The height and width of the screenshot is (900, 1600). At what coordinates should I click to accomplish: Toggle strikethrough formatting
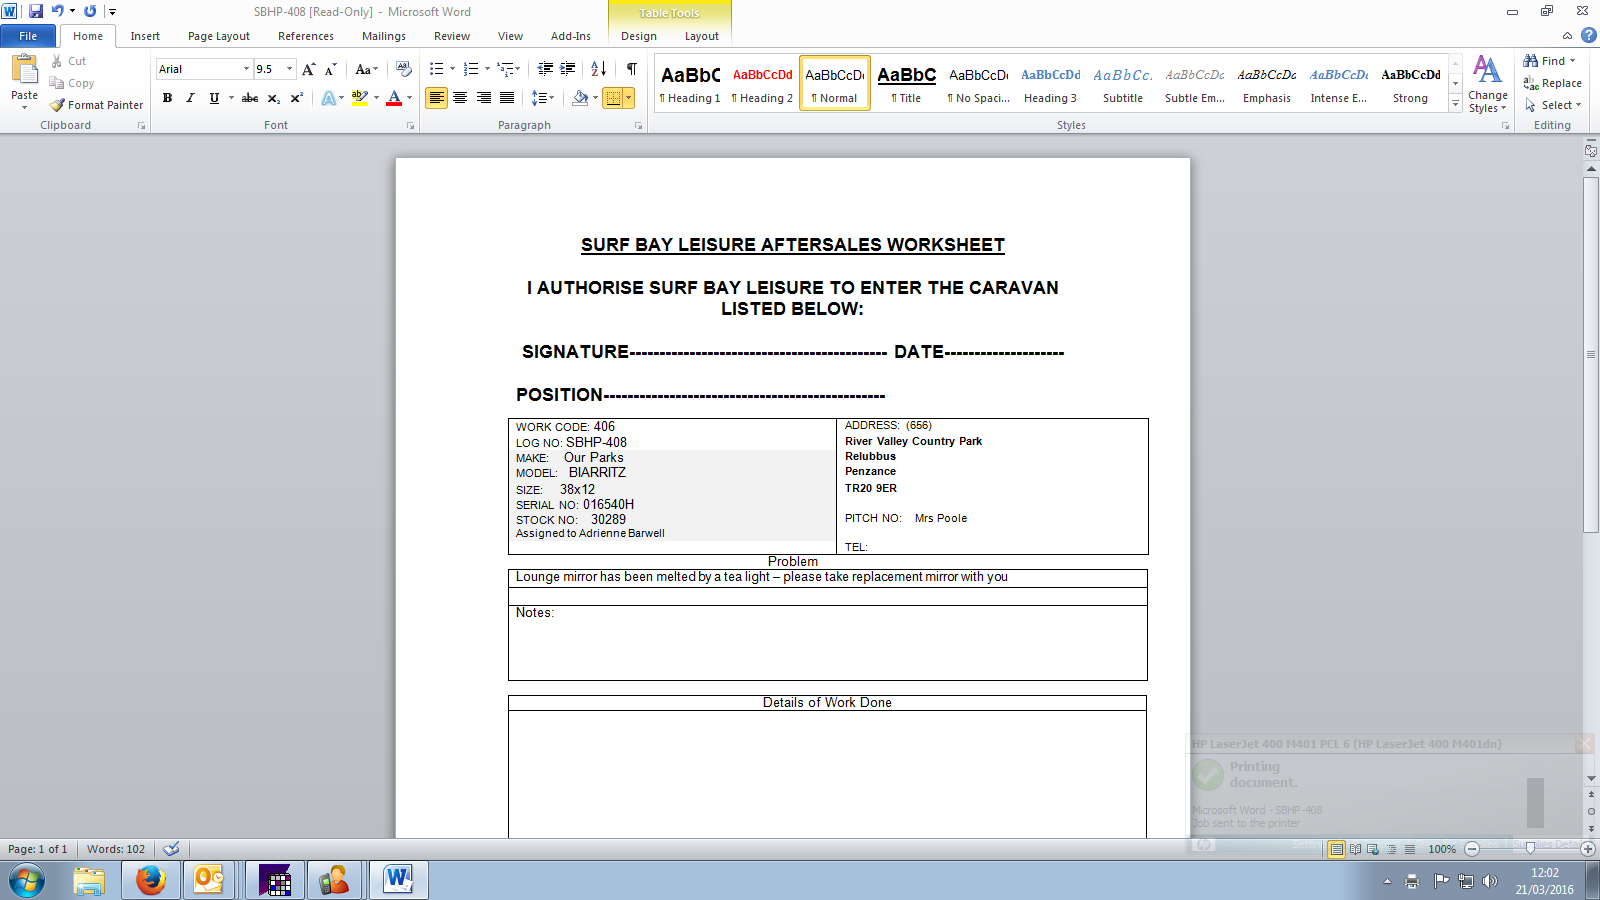[250, 98]
